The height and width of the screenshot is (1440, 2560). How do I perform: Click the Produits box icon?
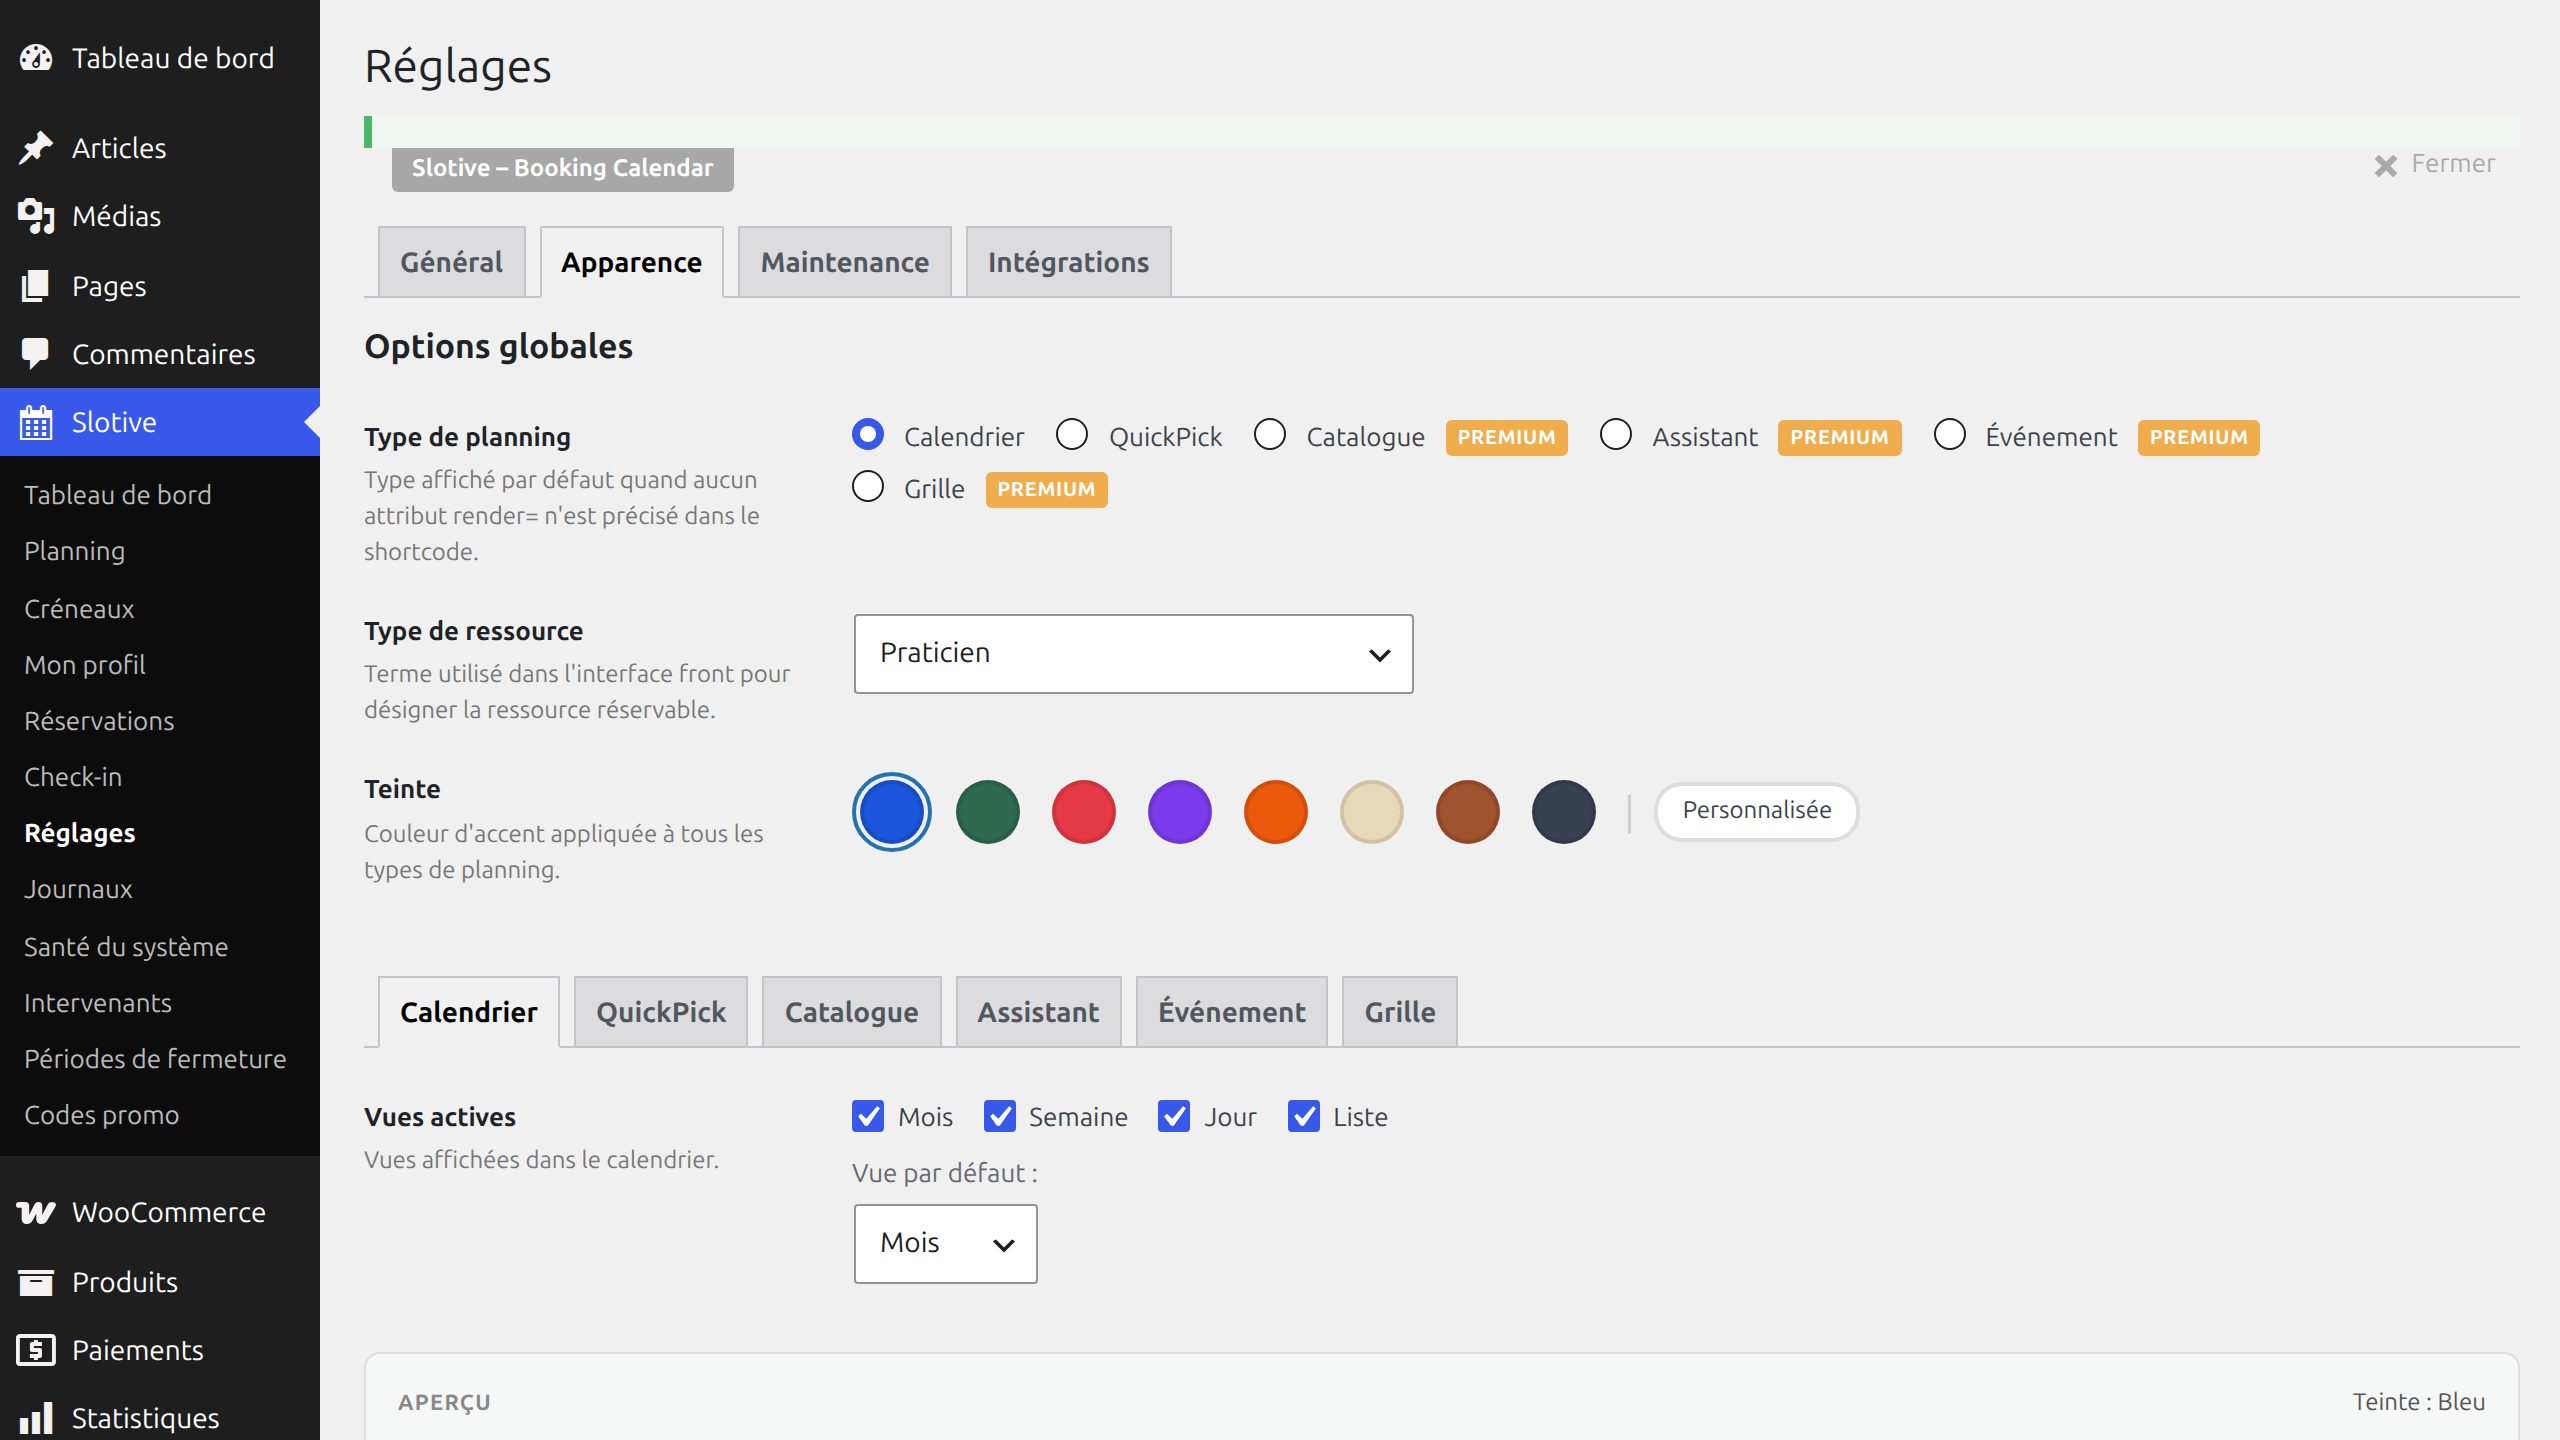36,1282
